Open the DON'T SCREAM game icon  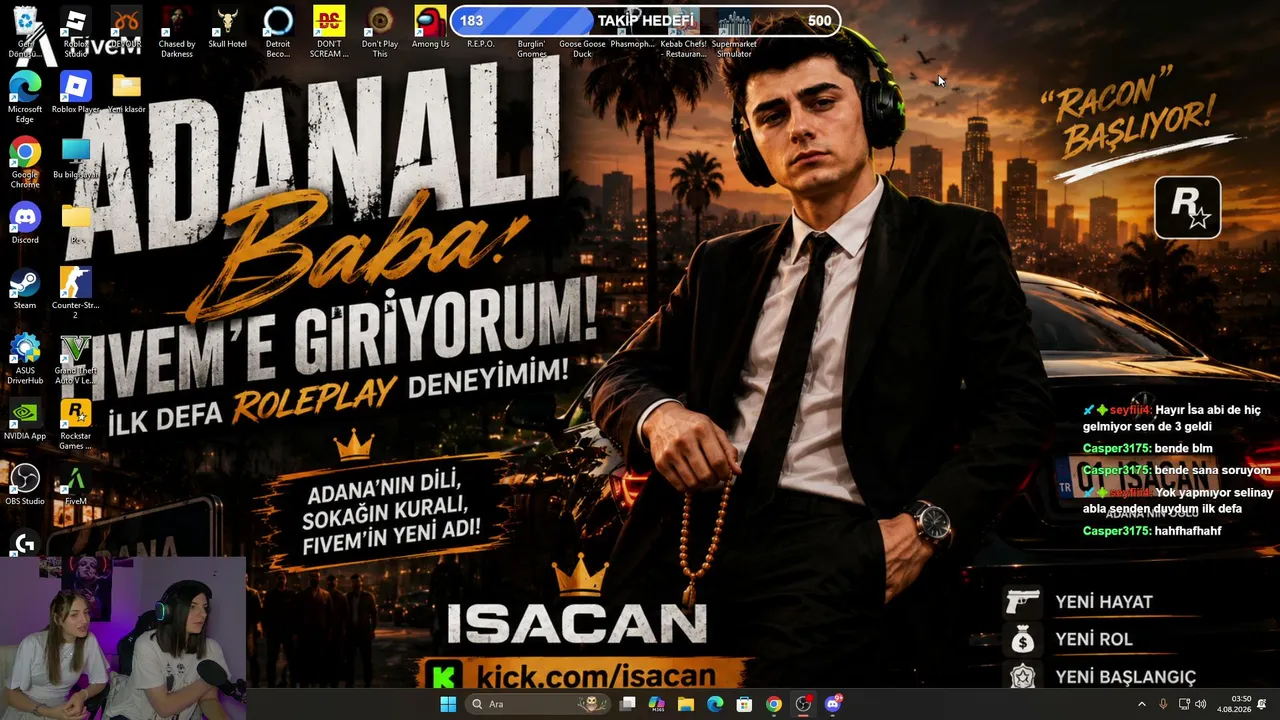(x=329, y=30)
